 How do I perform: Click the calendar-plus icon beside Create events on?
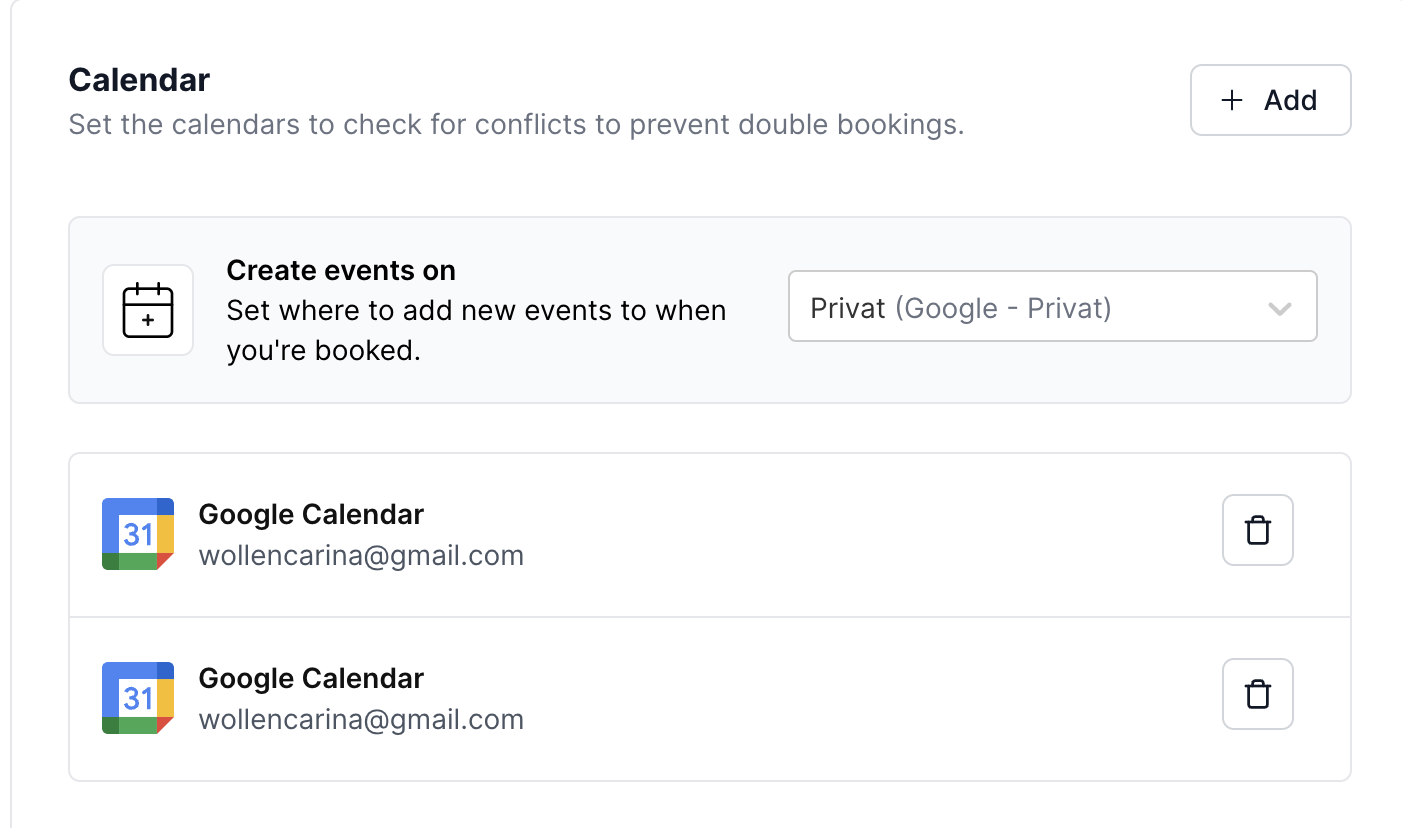click(x=148, y=310)
